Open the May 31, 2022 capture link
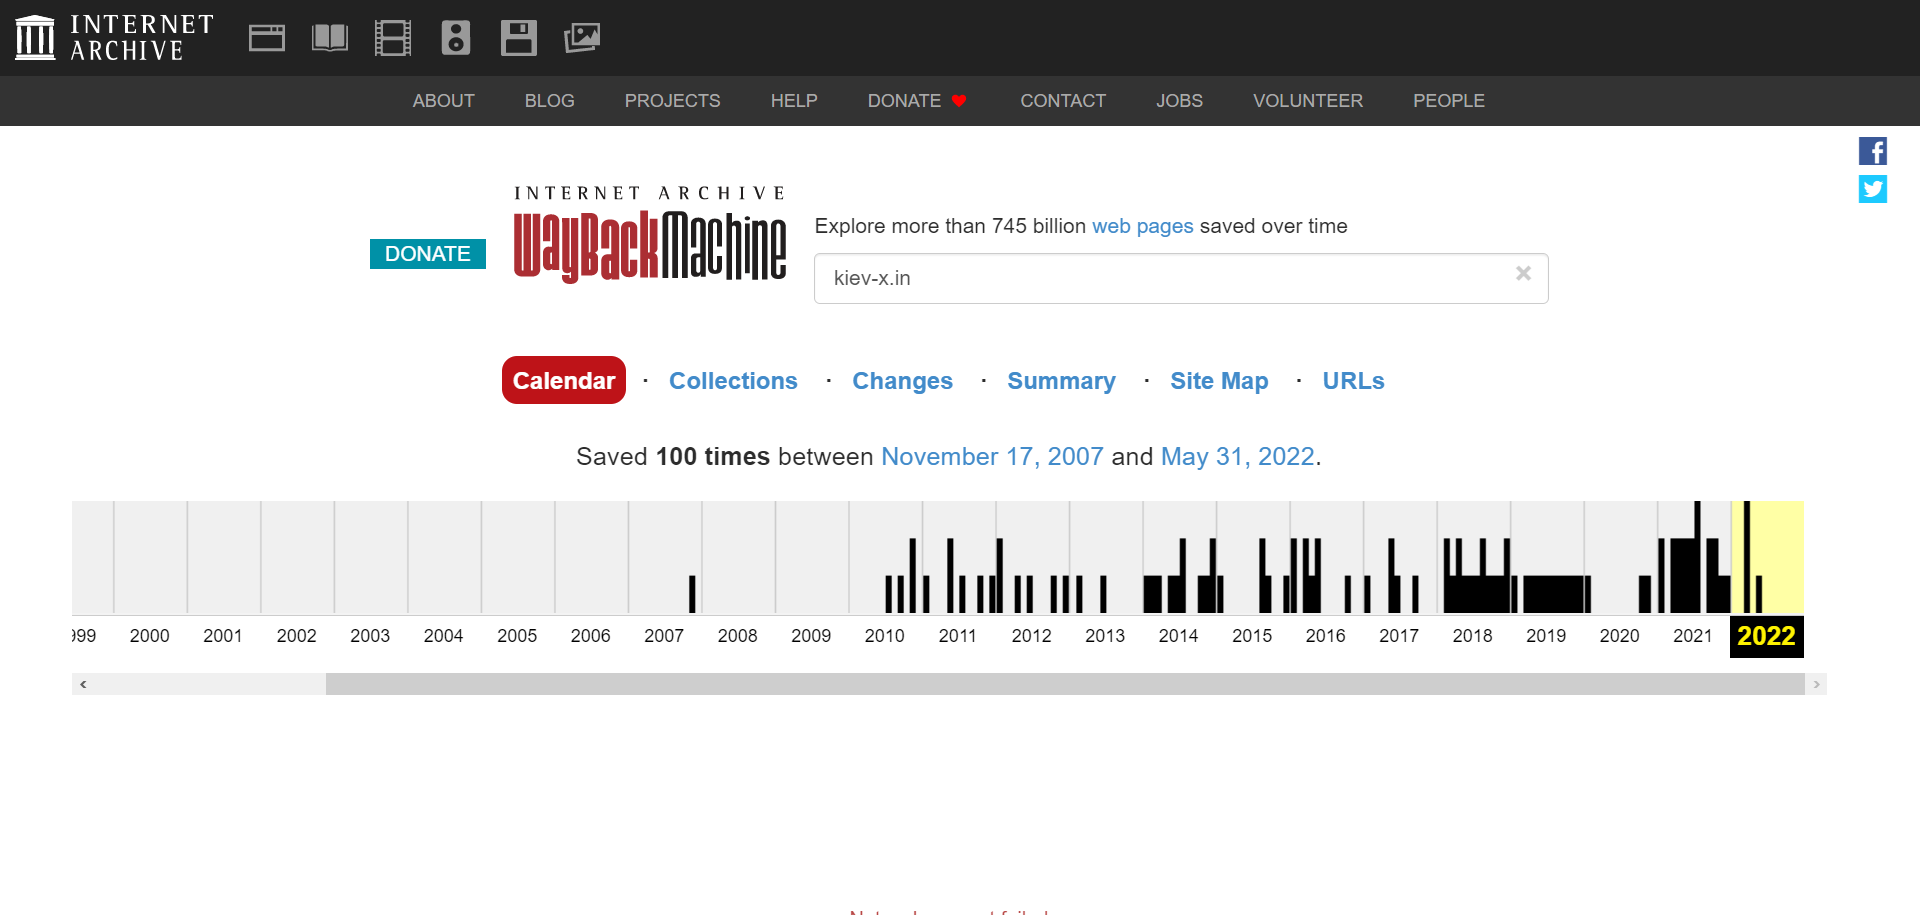The image size is (1920, 915). [x=1237, y=457]
